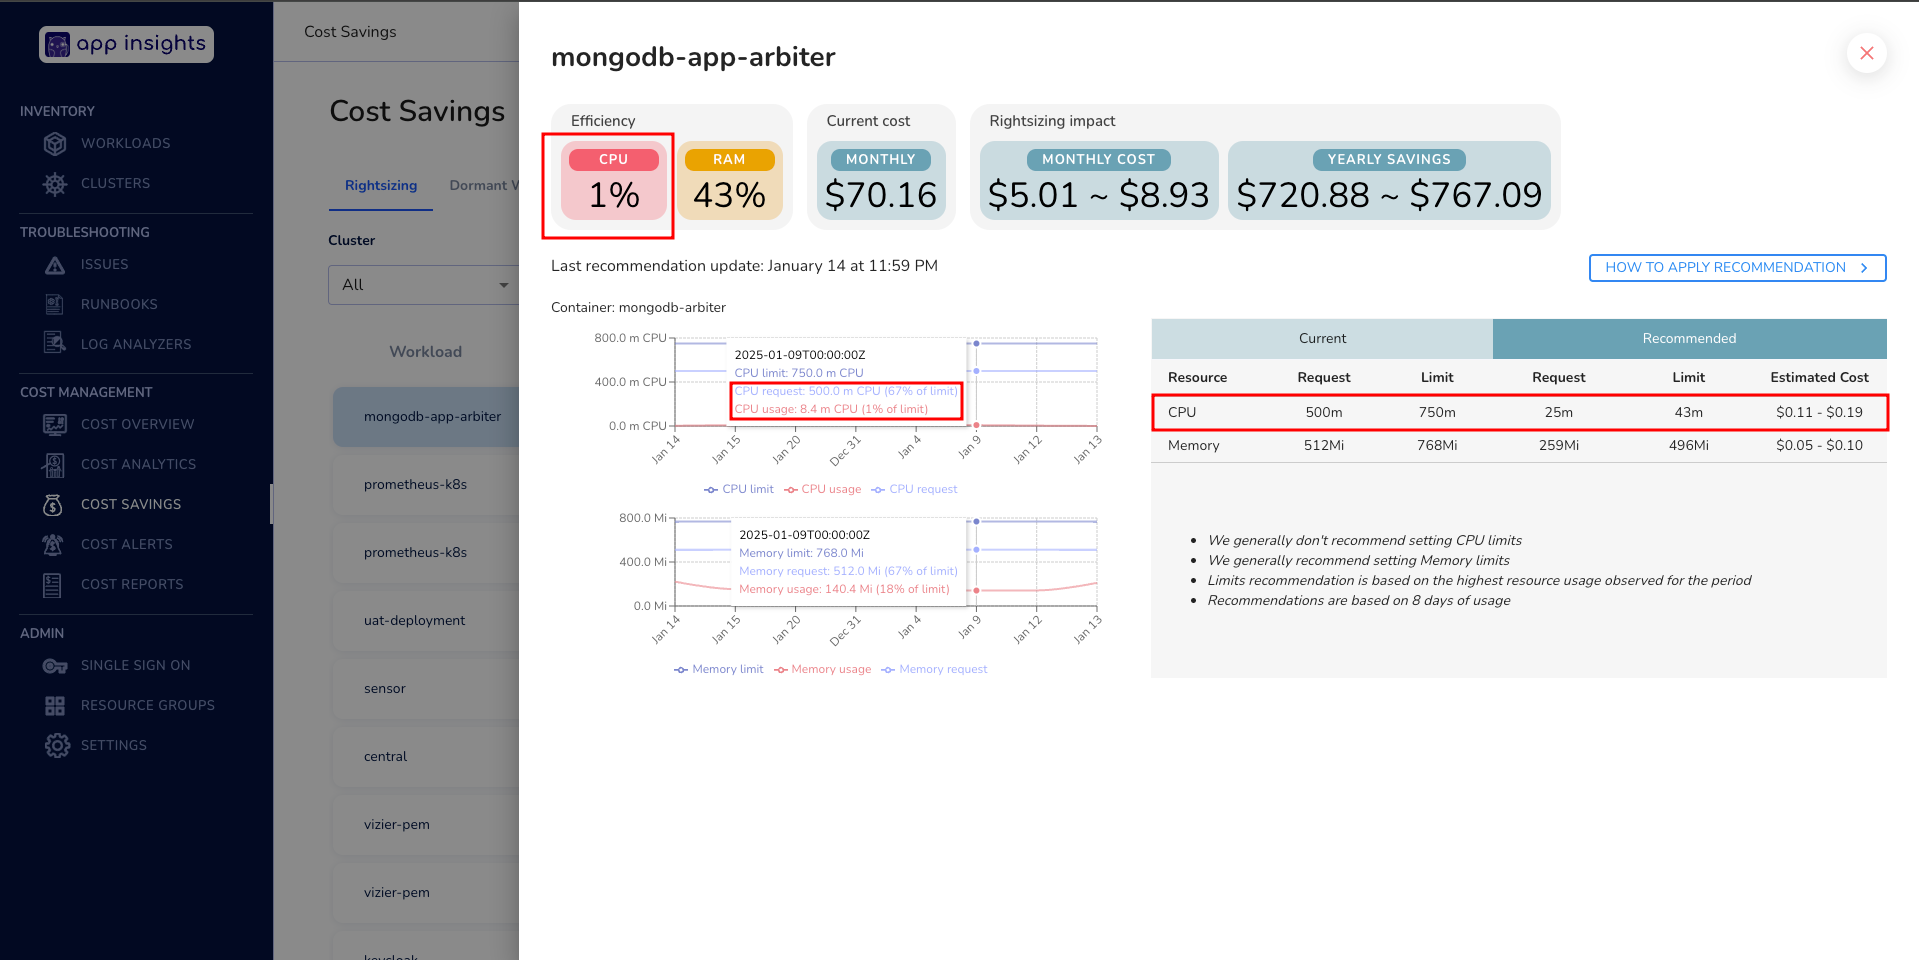Select the mongodb-app-arbiter workload row
Viewport: 1919px width, 960px height.
click(427, 417)
